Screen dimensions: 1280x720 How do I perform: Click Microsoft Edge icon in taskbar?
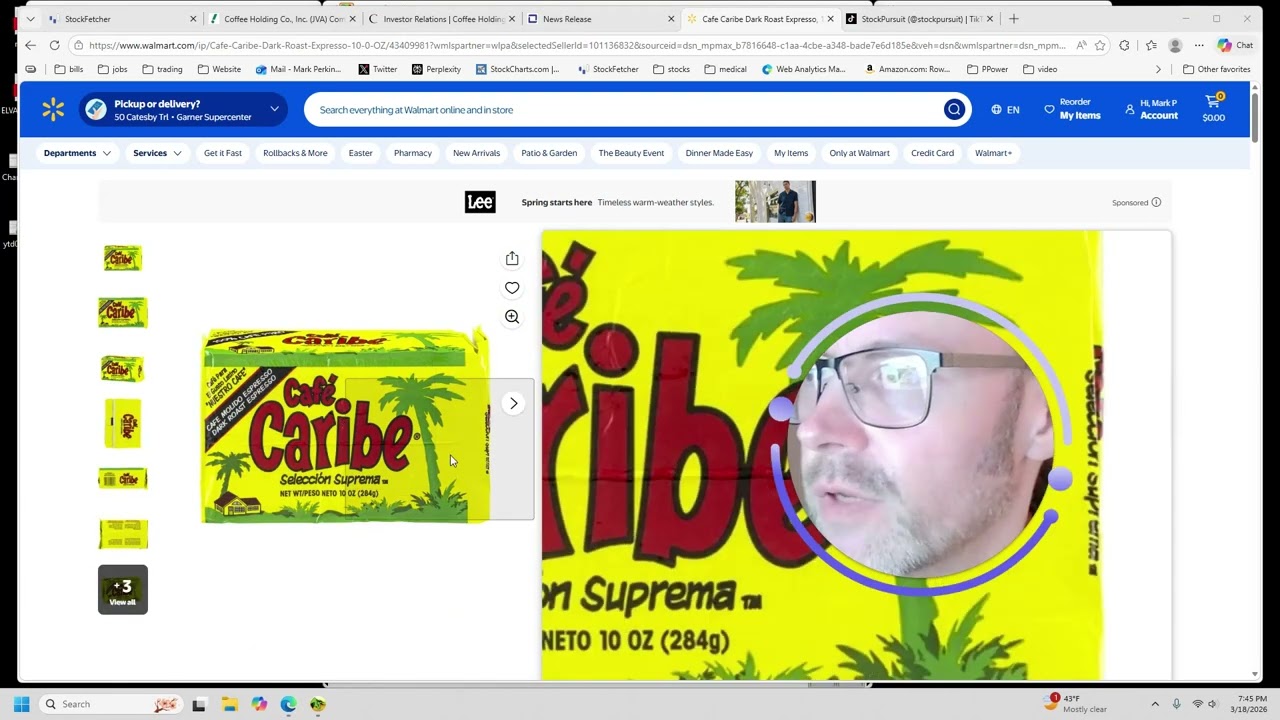click(288, 704)
